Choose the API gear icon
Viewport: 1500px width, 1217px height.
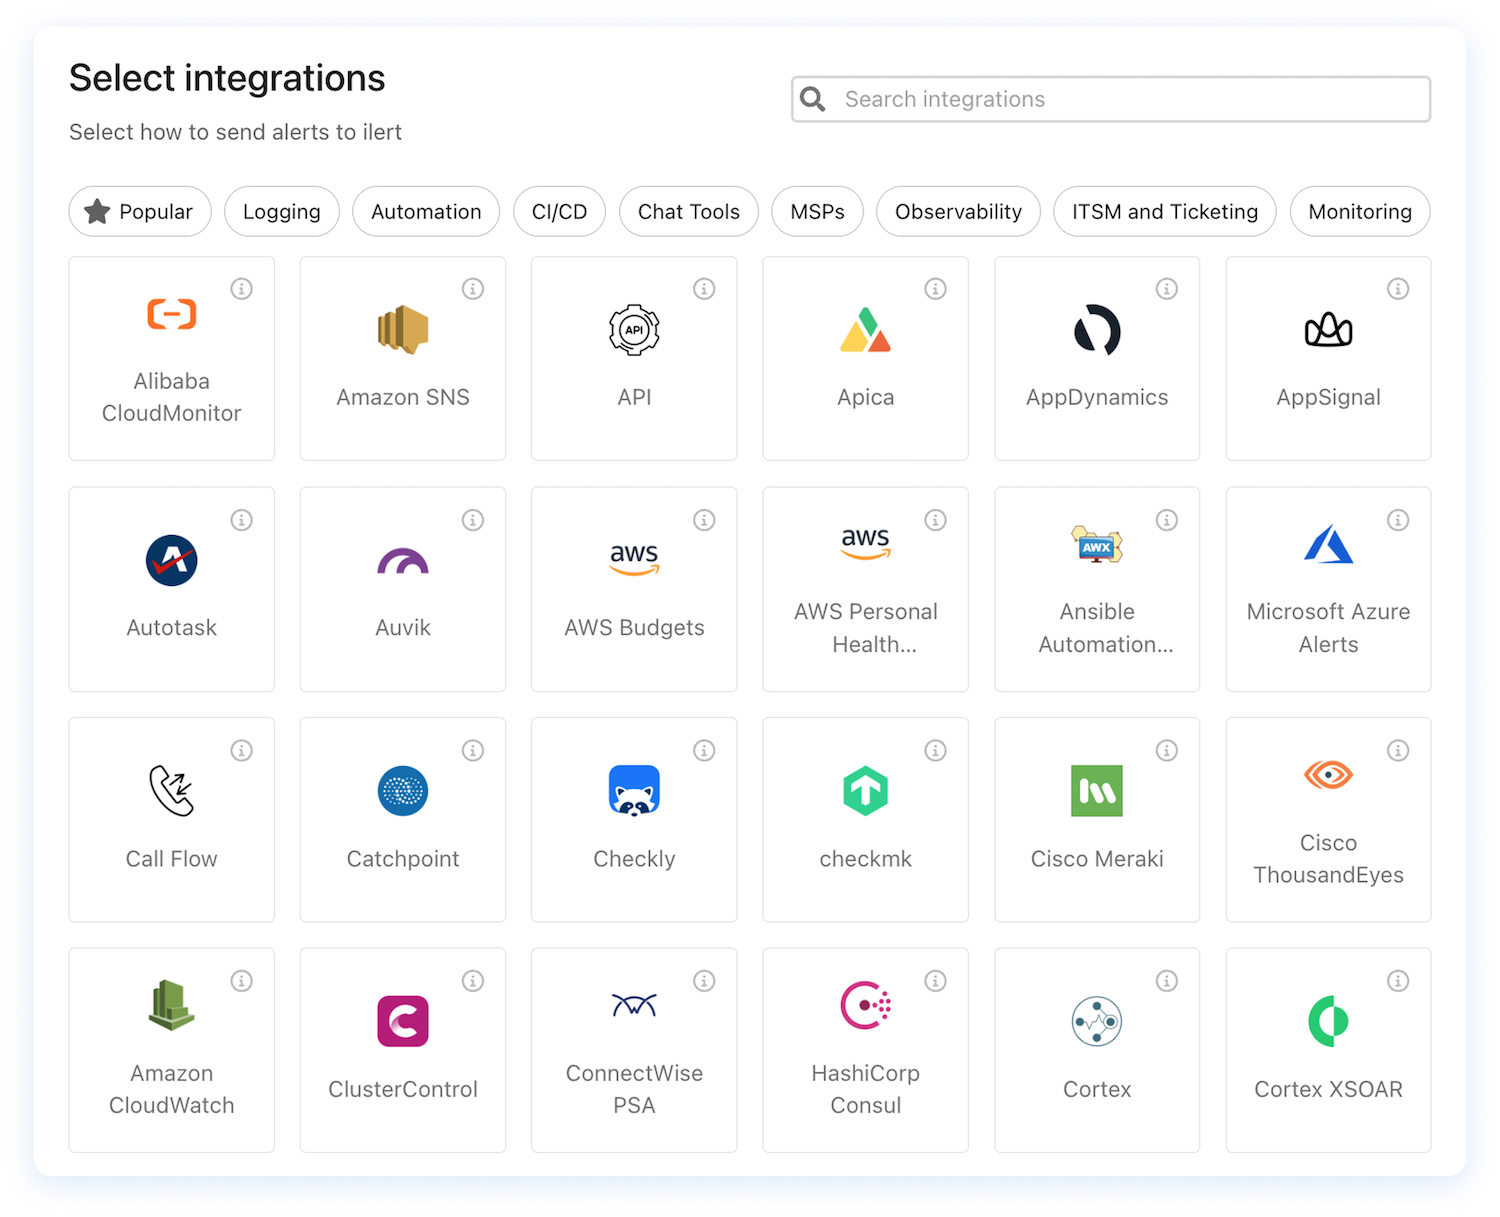tap(634, 330)
